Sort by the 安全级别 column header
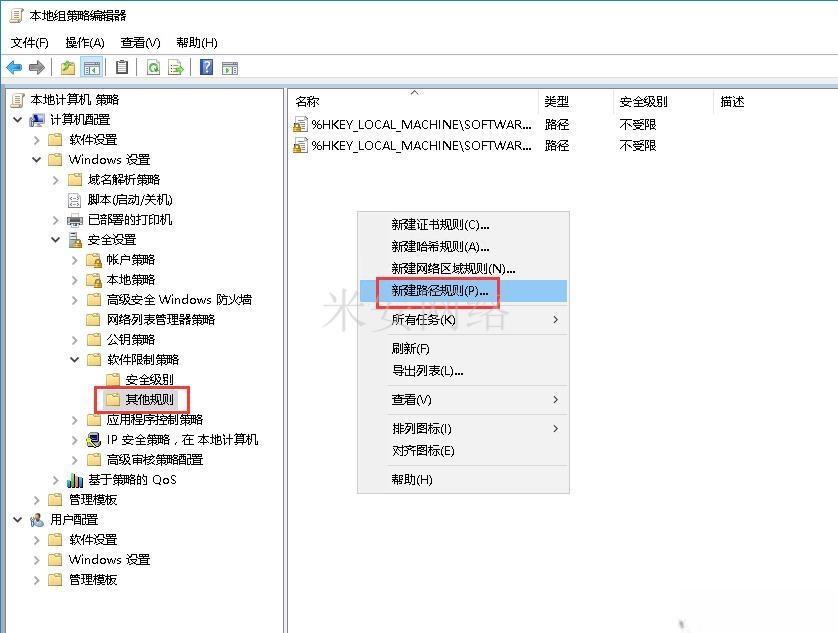838x633 pixels. pos(663,102)
